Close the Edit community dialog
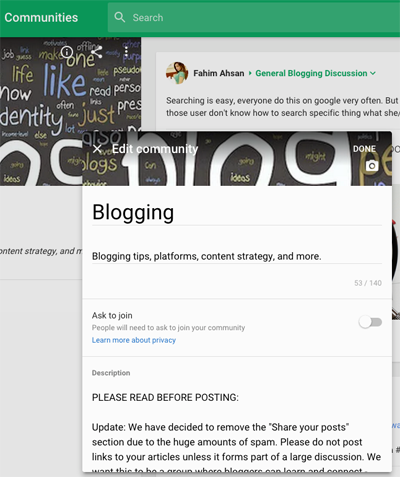The height and width of the screenshot is (477, 400). (97, 149)
